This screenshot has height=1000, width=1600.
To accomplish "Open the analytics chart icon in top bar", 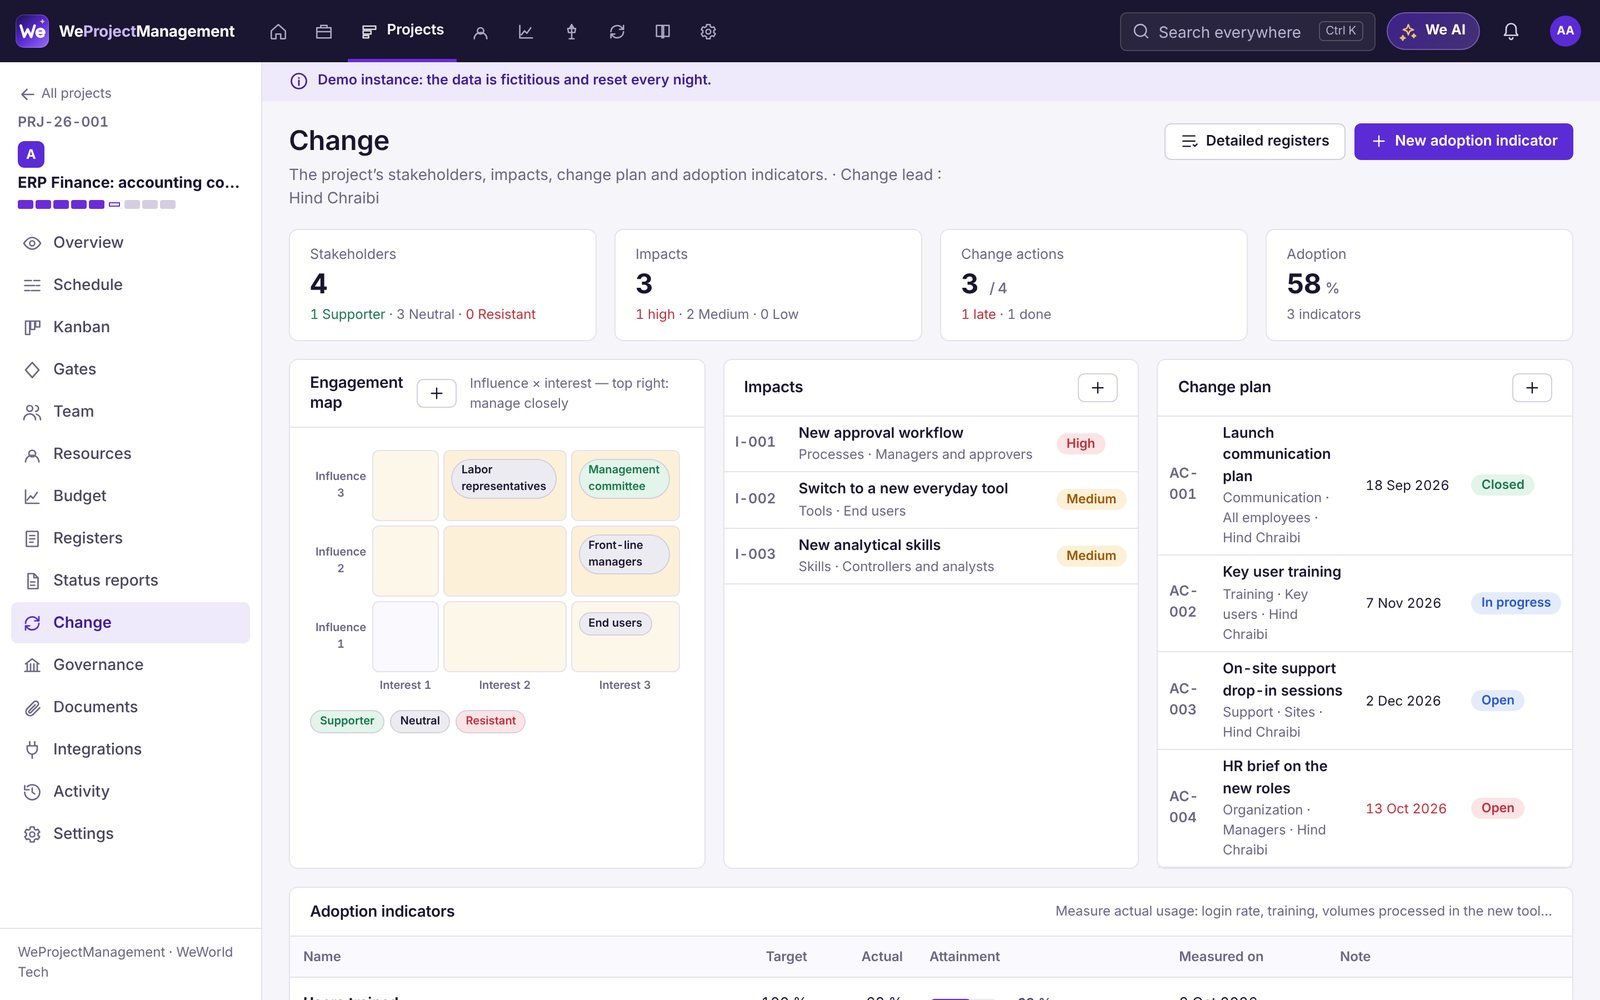I will pos(526,31).
